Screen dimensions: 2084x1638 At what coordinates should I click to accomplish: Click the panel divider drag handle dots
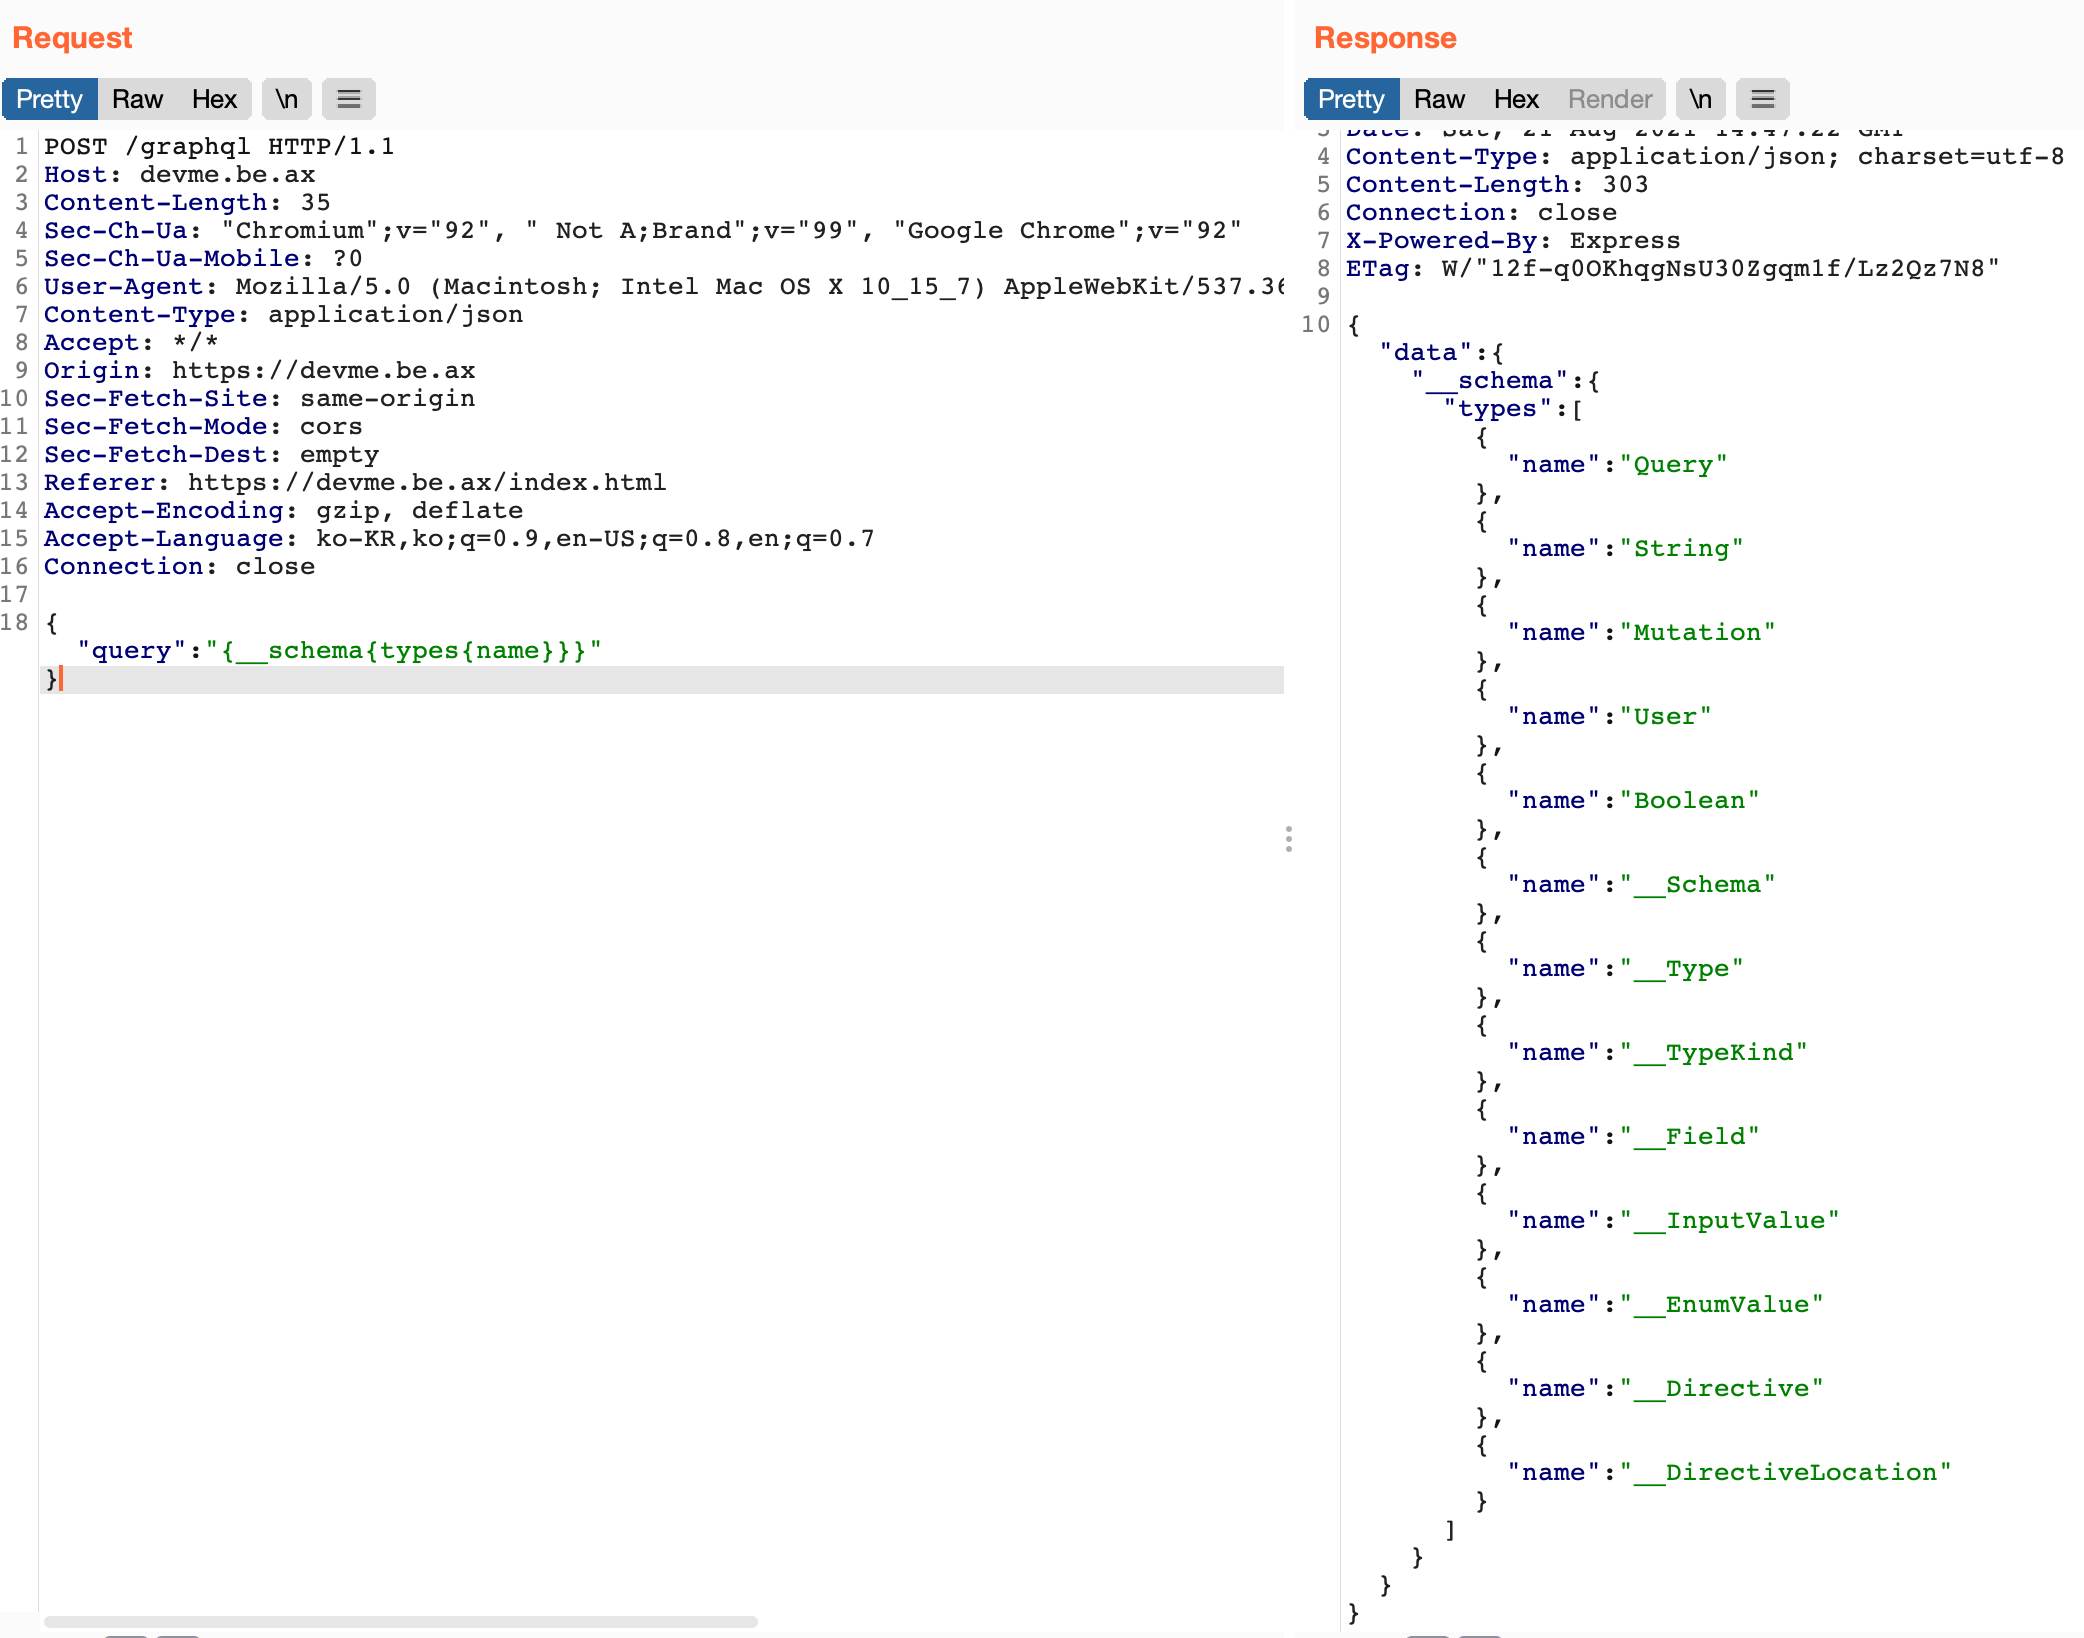click(x=1289, y=838)
